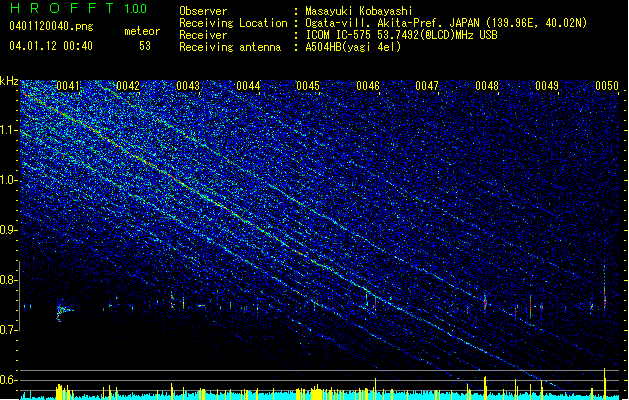629x400 pixels.
Task: Click the 0046 time marker
Action: point(368,86)
